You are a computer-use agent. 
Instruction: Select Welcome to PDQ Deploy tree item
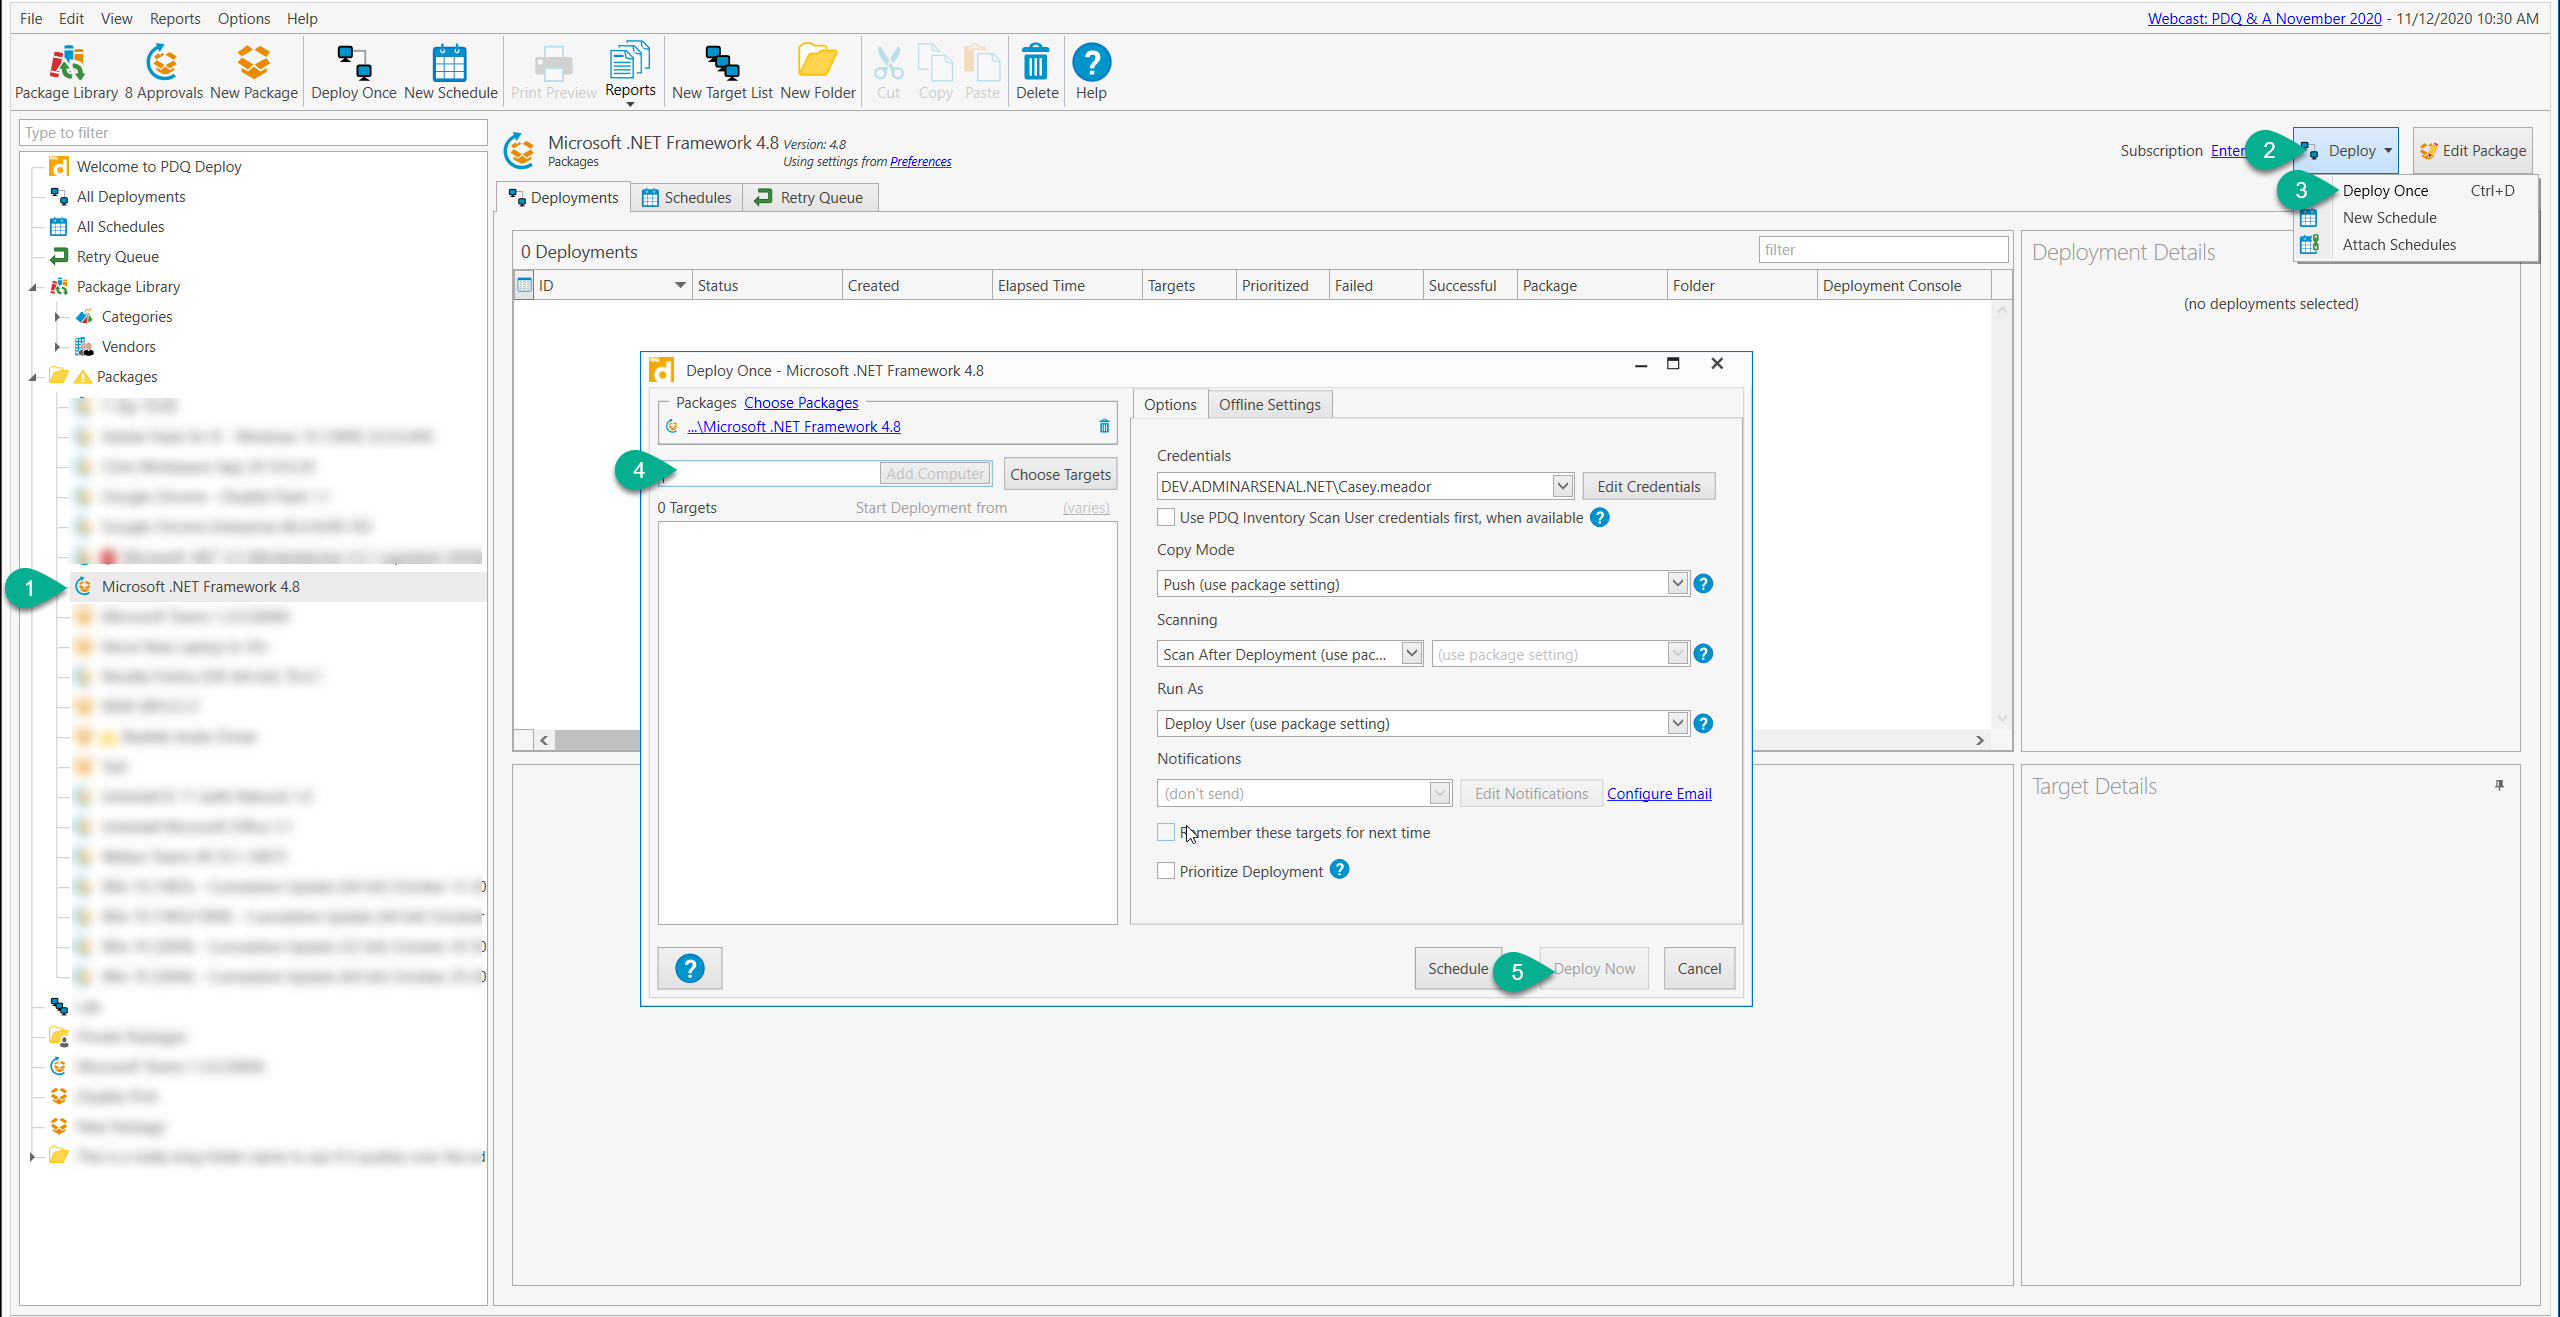(x=158, y=167)
